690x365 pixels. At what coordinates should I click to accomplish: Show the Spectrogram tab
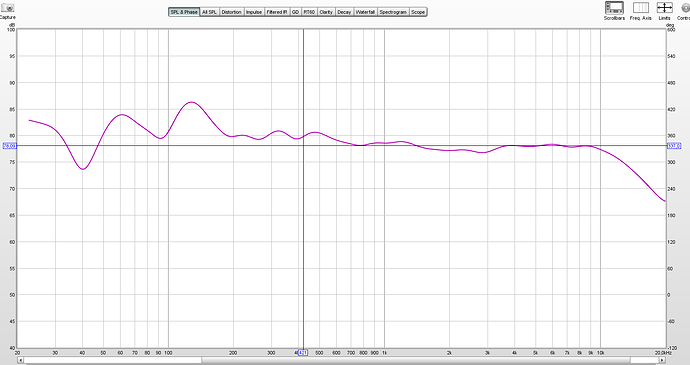click(393, 12)
